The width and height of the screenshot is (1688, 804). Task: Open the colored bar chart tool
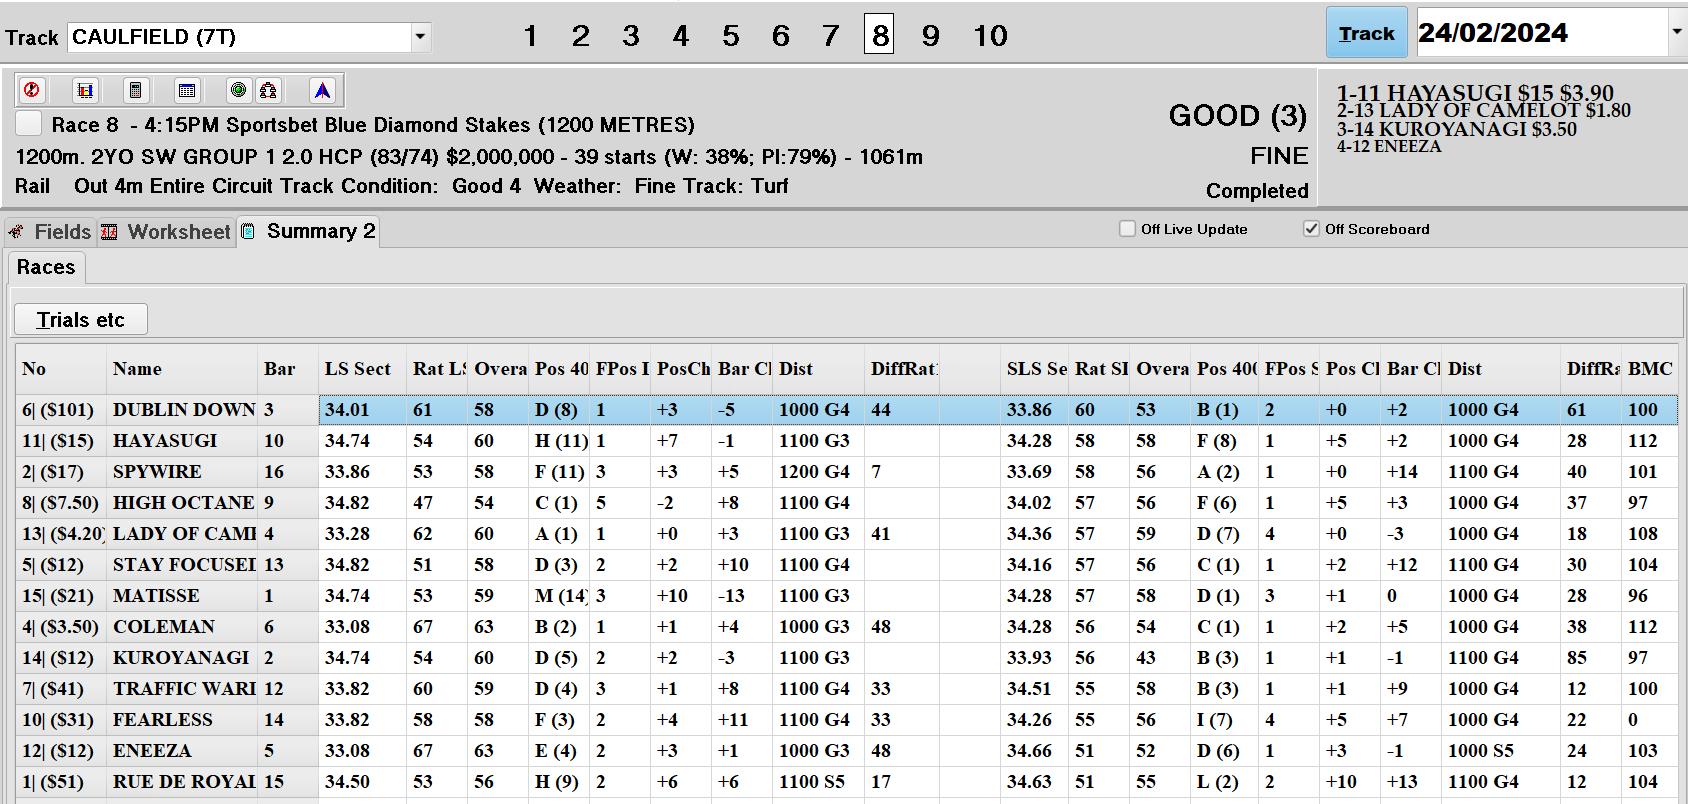coord(86,91)
